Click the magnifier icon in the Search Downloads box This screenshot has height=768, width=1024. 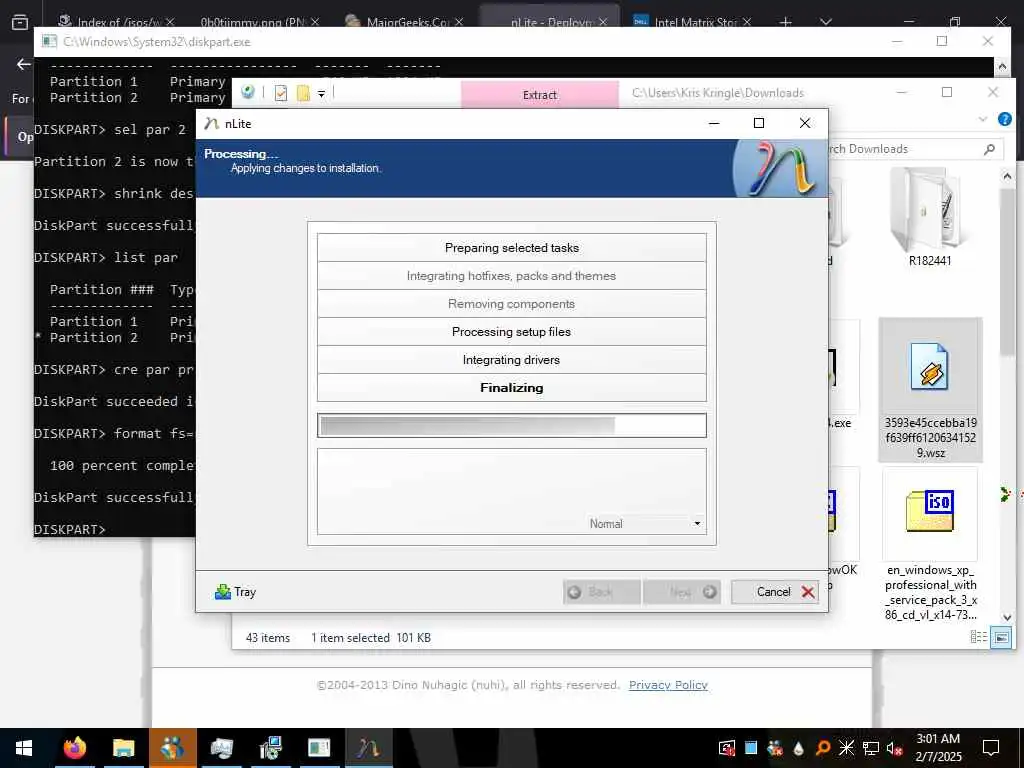(989, 149)
